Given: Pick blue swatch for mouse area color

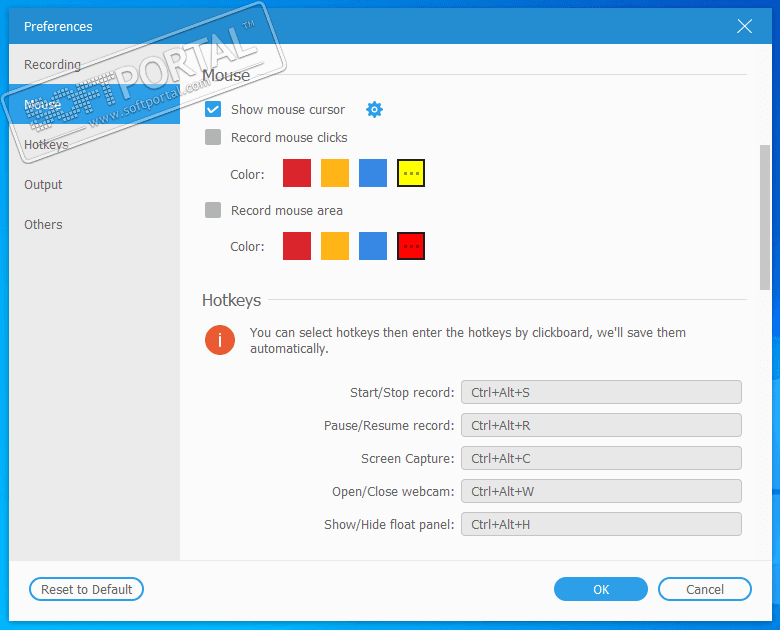Looking at the screenshot, I should 373,246.
